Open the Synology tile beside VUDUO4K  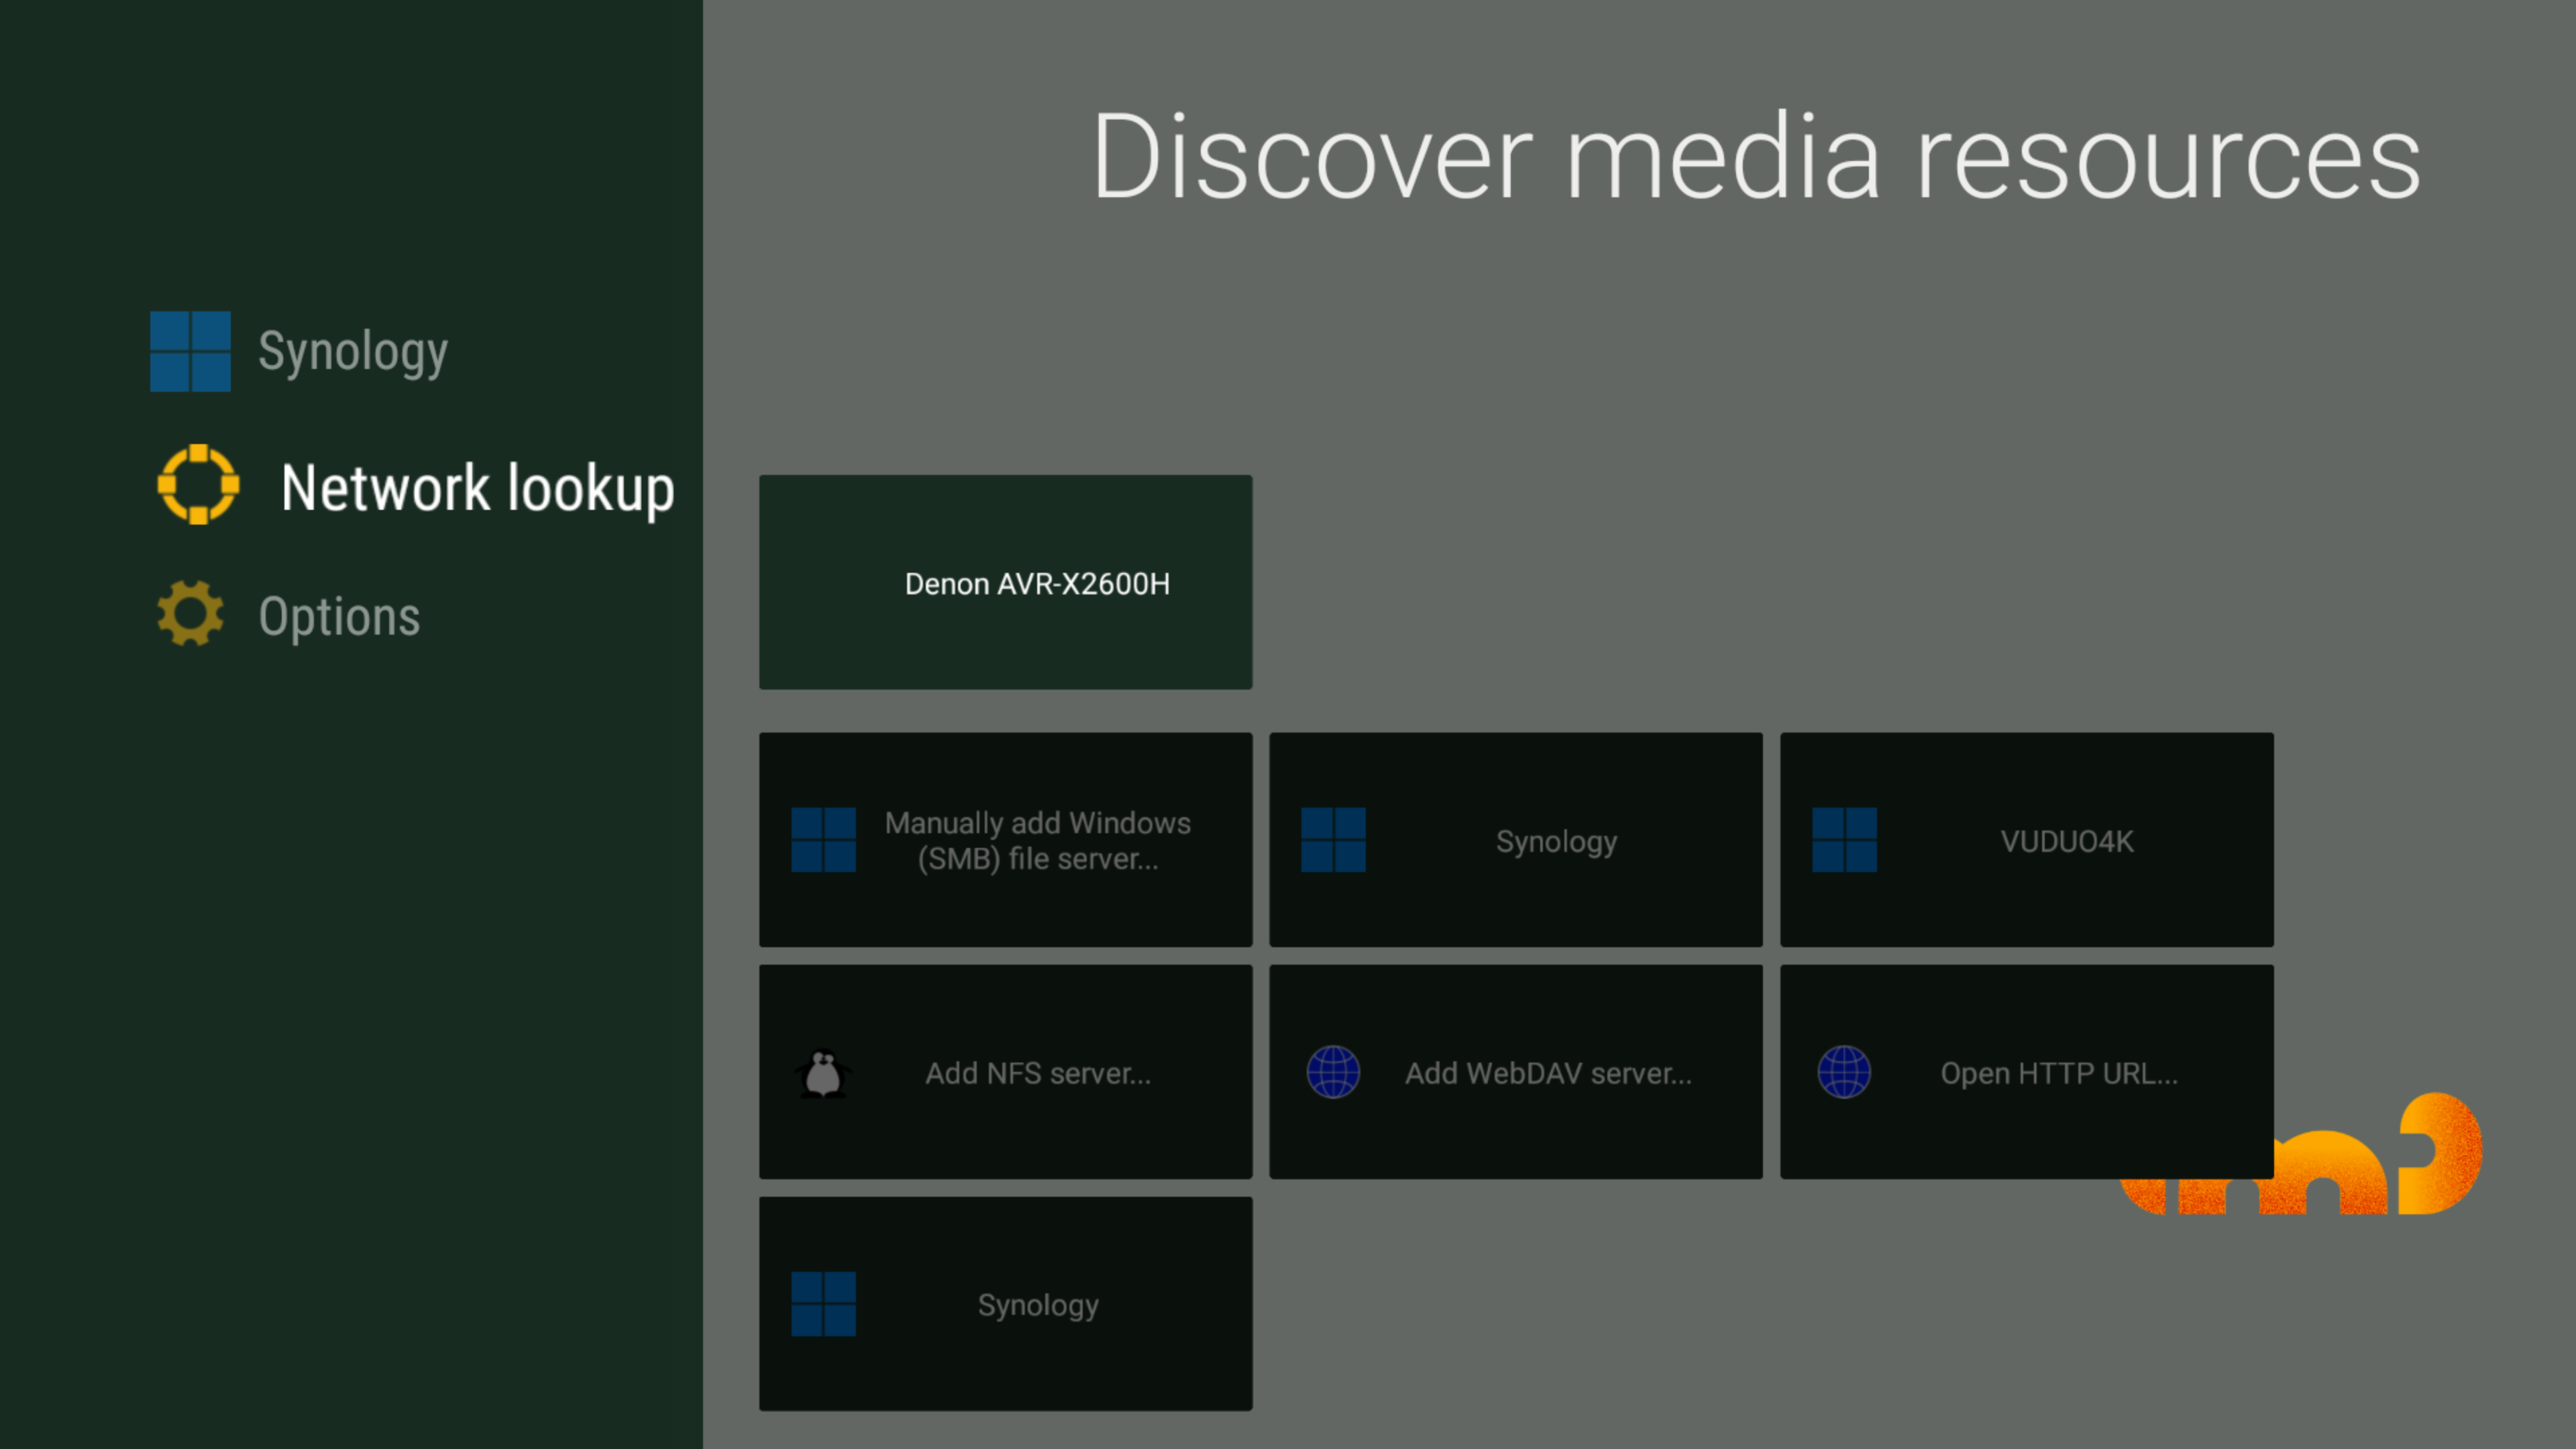[1515, 840]
